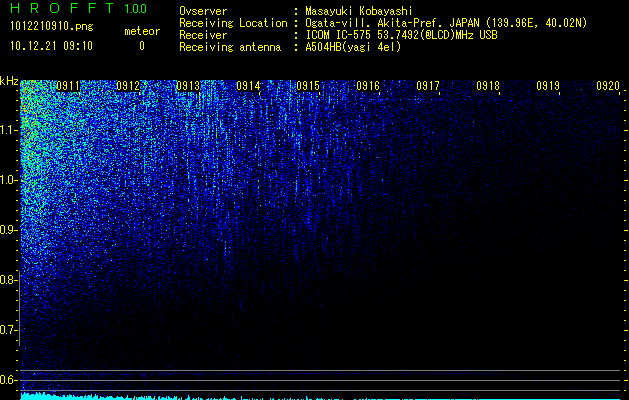This screenshot has height=400, width=629.
Task: Click the meteor label
Action: click(x=142, y=31)
